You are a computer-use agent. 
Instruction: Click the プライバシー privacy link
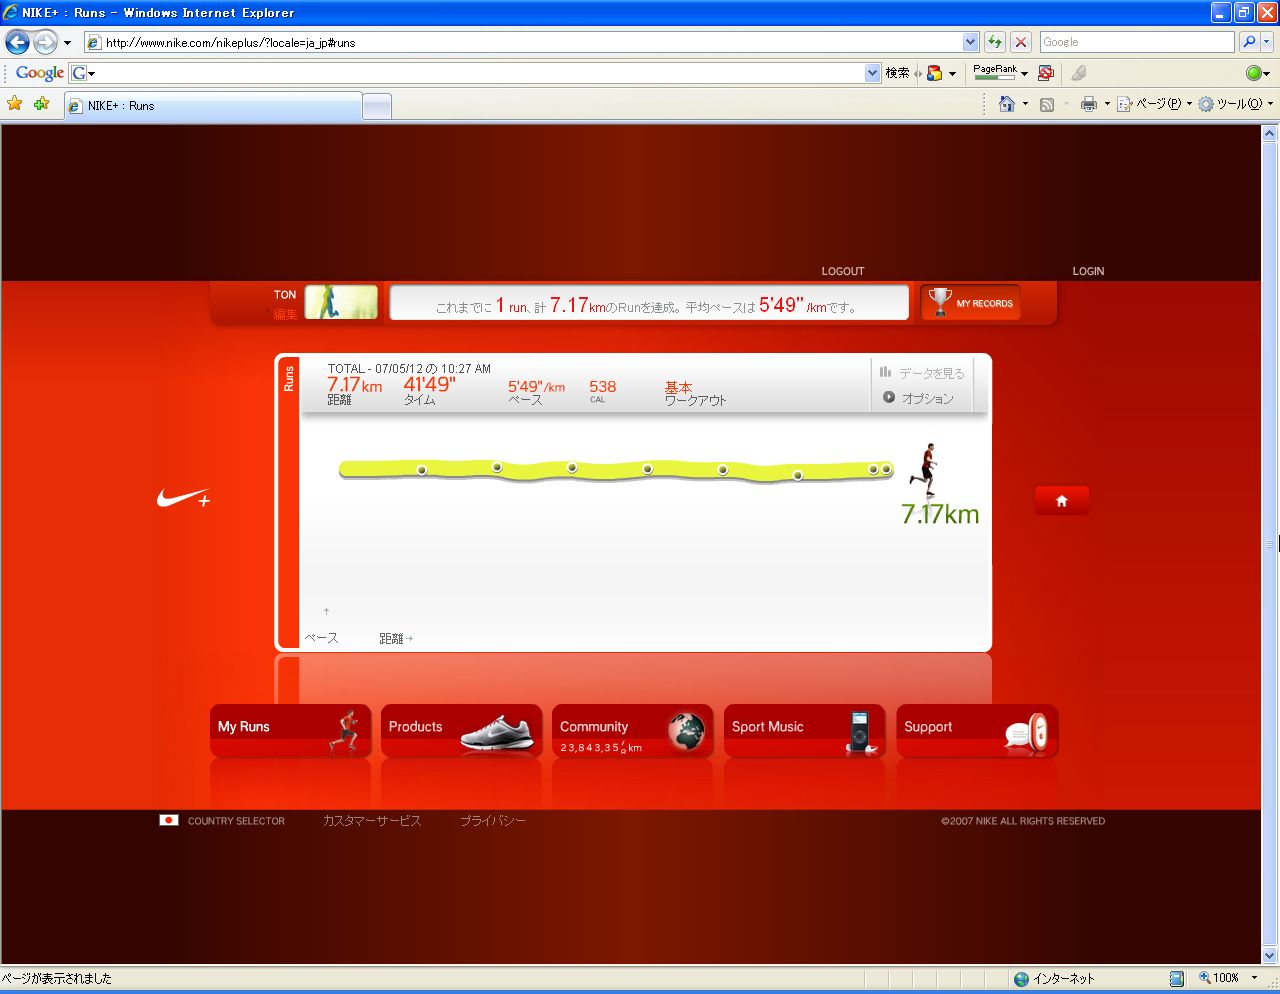493,821
